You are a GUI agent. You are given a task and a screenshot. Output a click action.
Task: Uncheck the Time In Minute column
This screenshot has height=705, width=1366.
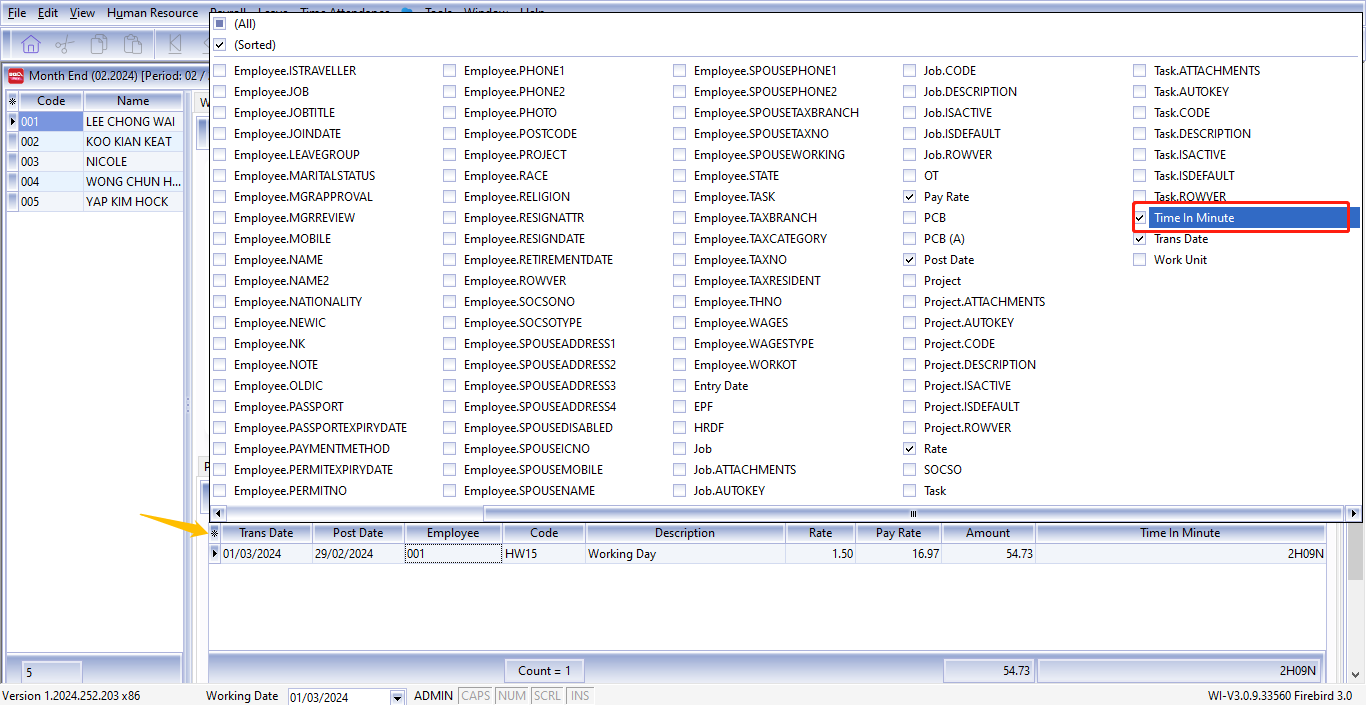pyautogui.click(x=1140, y=218)
